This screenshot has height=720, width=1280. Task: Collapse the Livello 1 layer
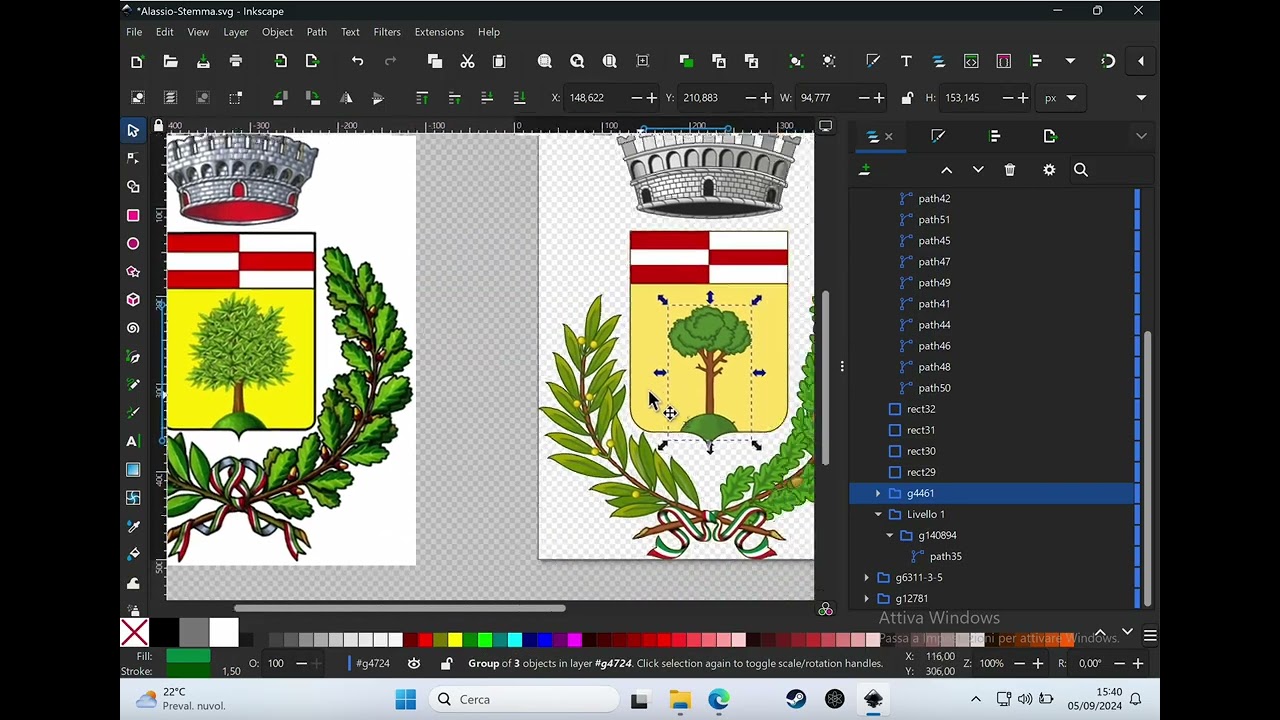pos(878,514)
